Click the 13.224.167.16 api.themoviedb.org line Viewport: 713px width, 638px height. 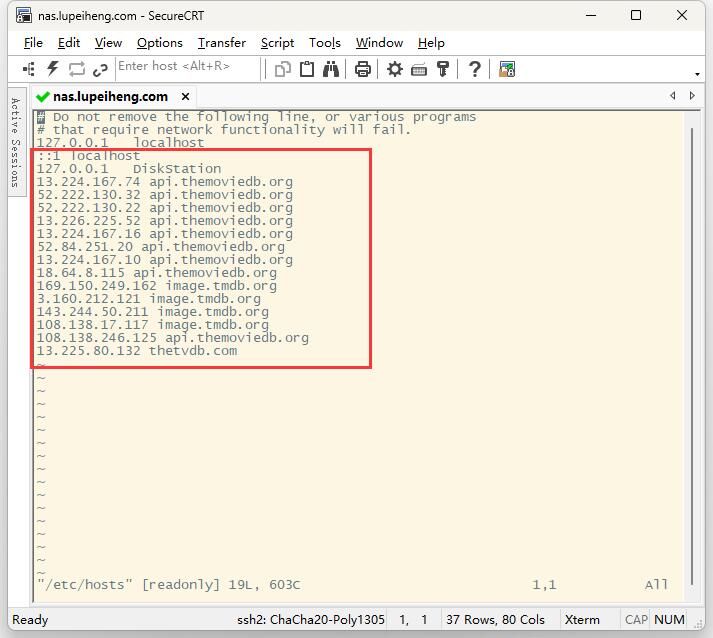pos(165,234)
